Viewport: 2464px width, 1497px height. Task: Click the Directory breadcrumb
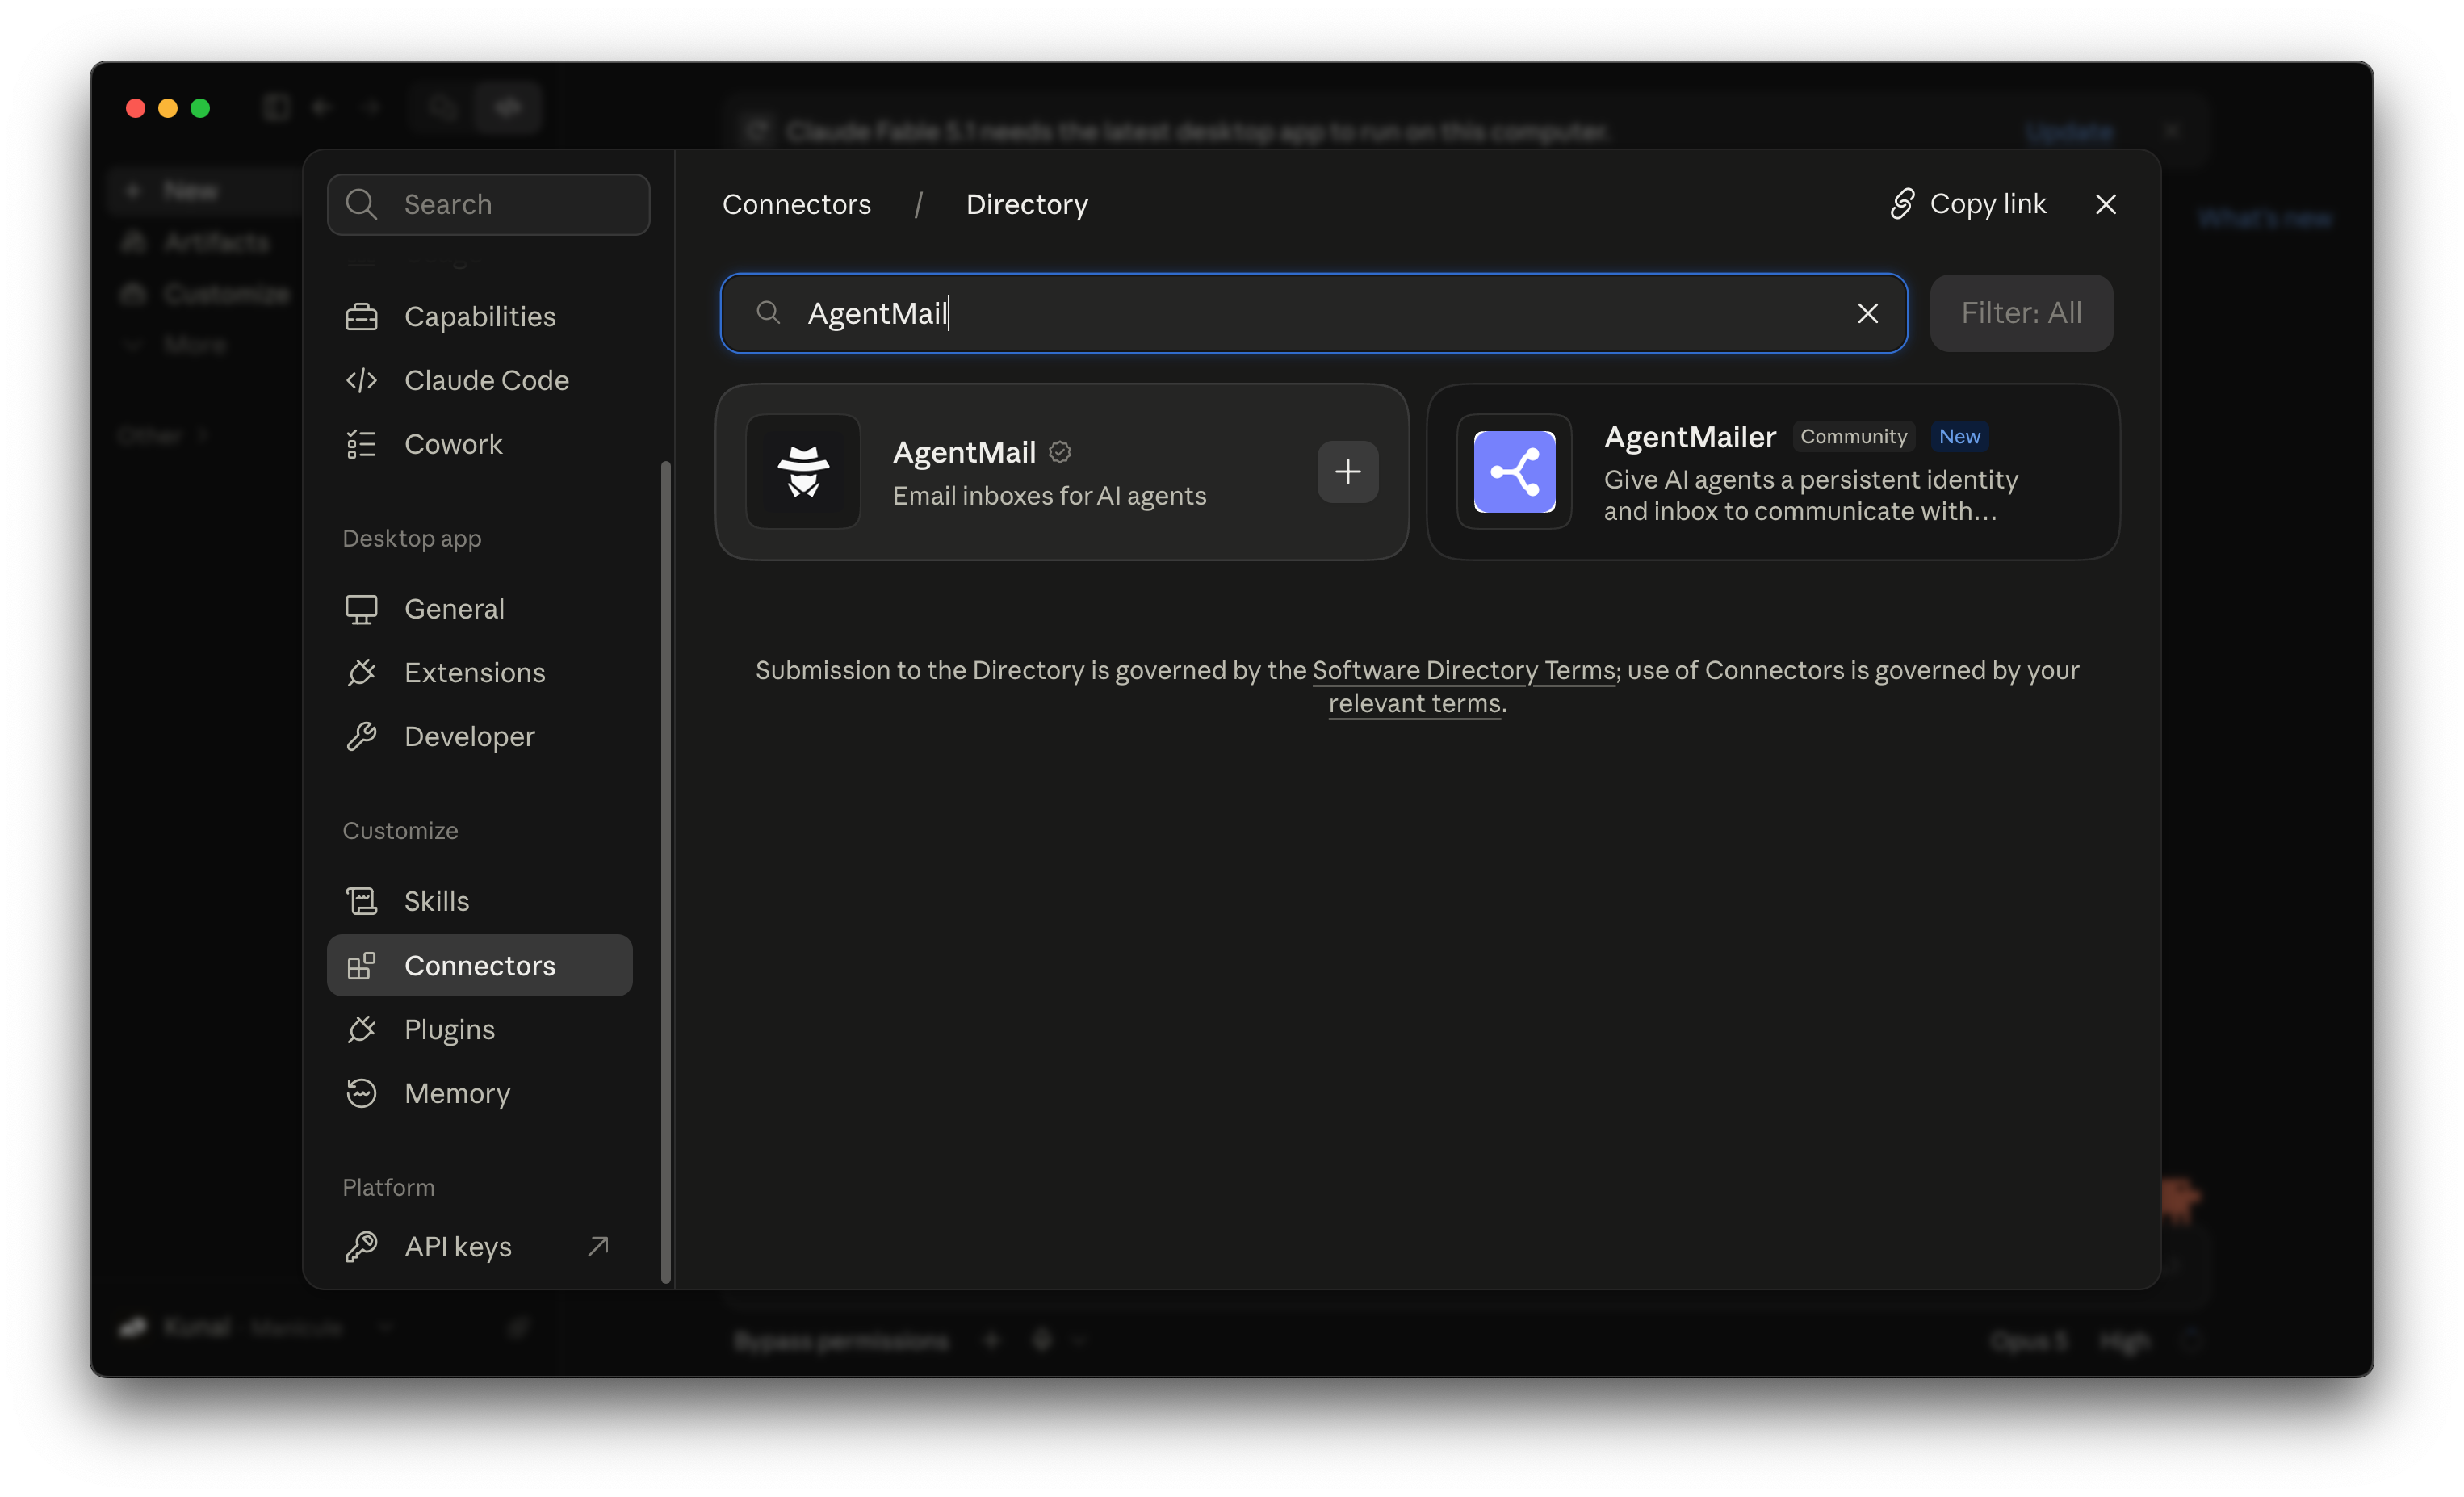(x=1027, y=204)
